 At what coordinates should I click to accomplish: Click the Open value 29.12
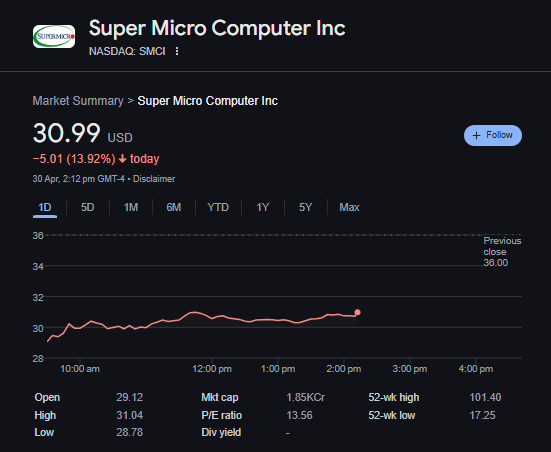tap(130, 398)
